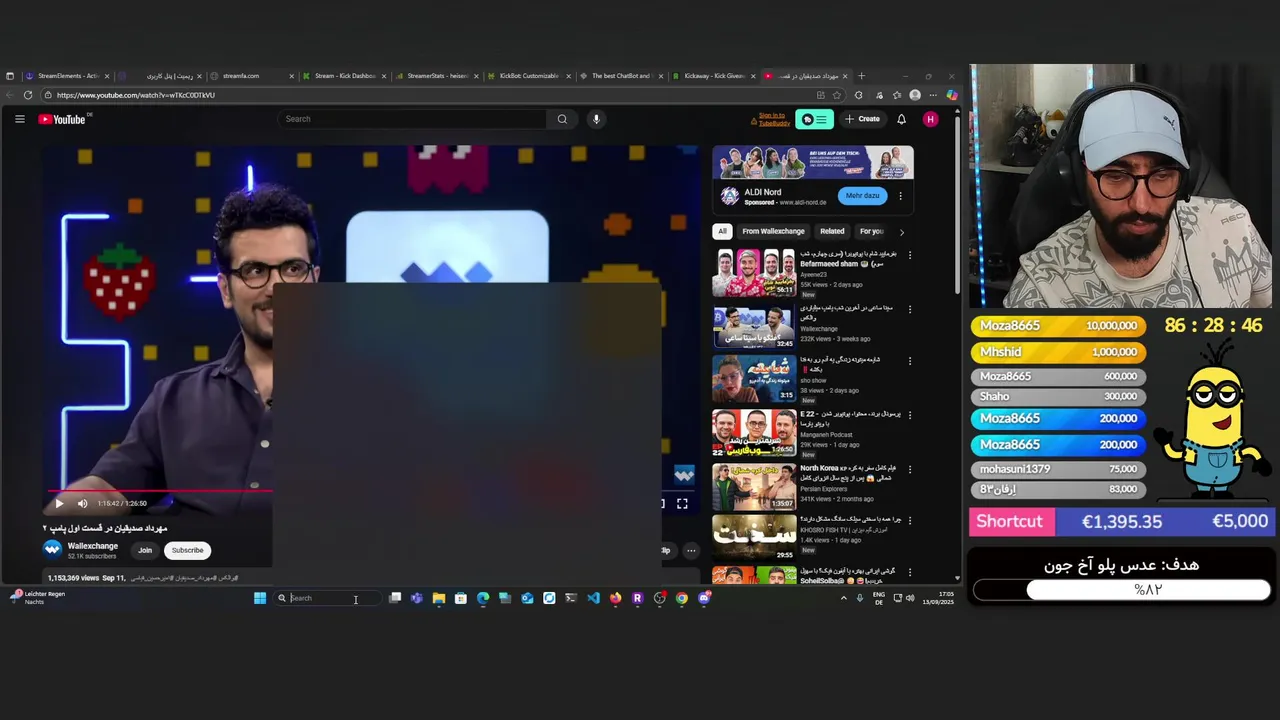Screen dimensions: 1280x720
Task: Open options for Befarmaeed sham video
Action: 909,255
